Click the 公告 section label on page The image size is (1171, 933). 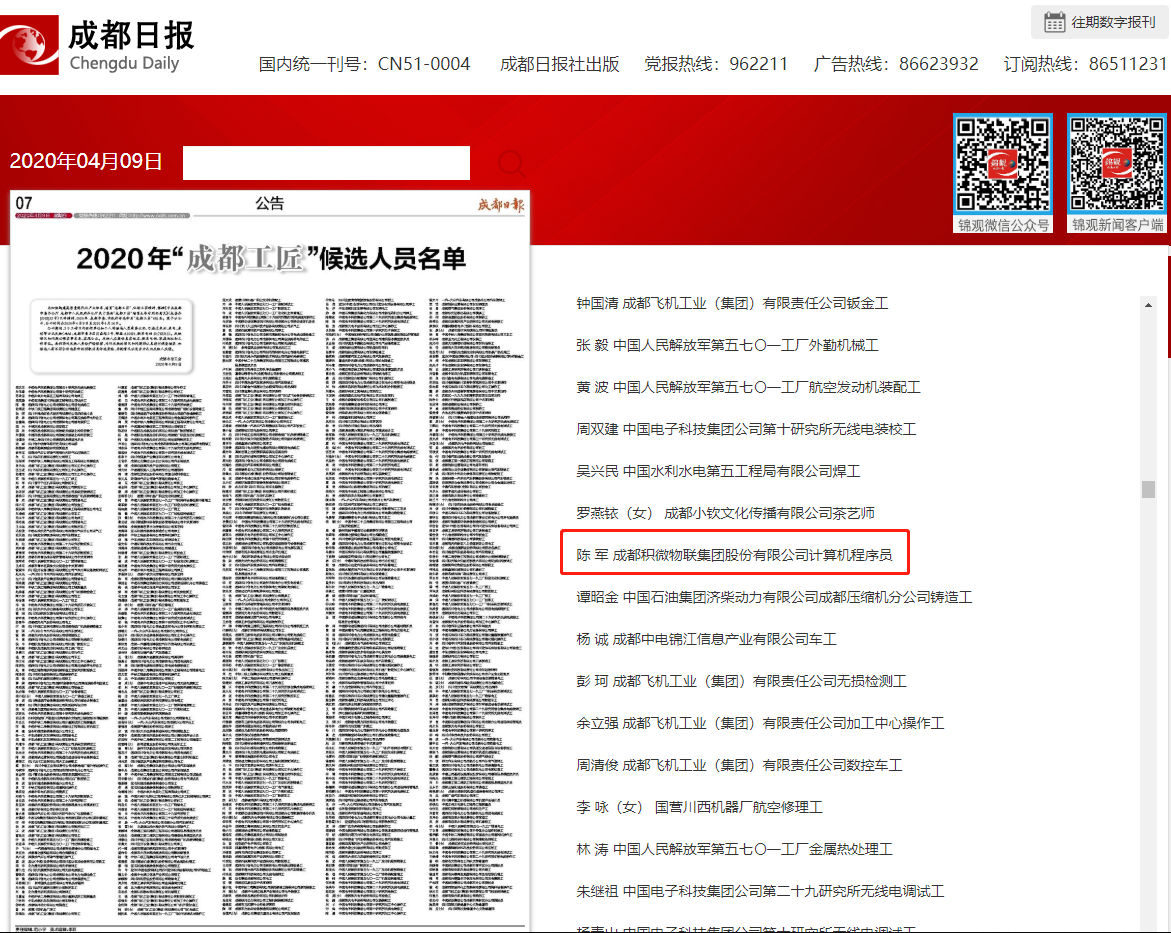click(270, 203)
